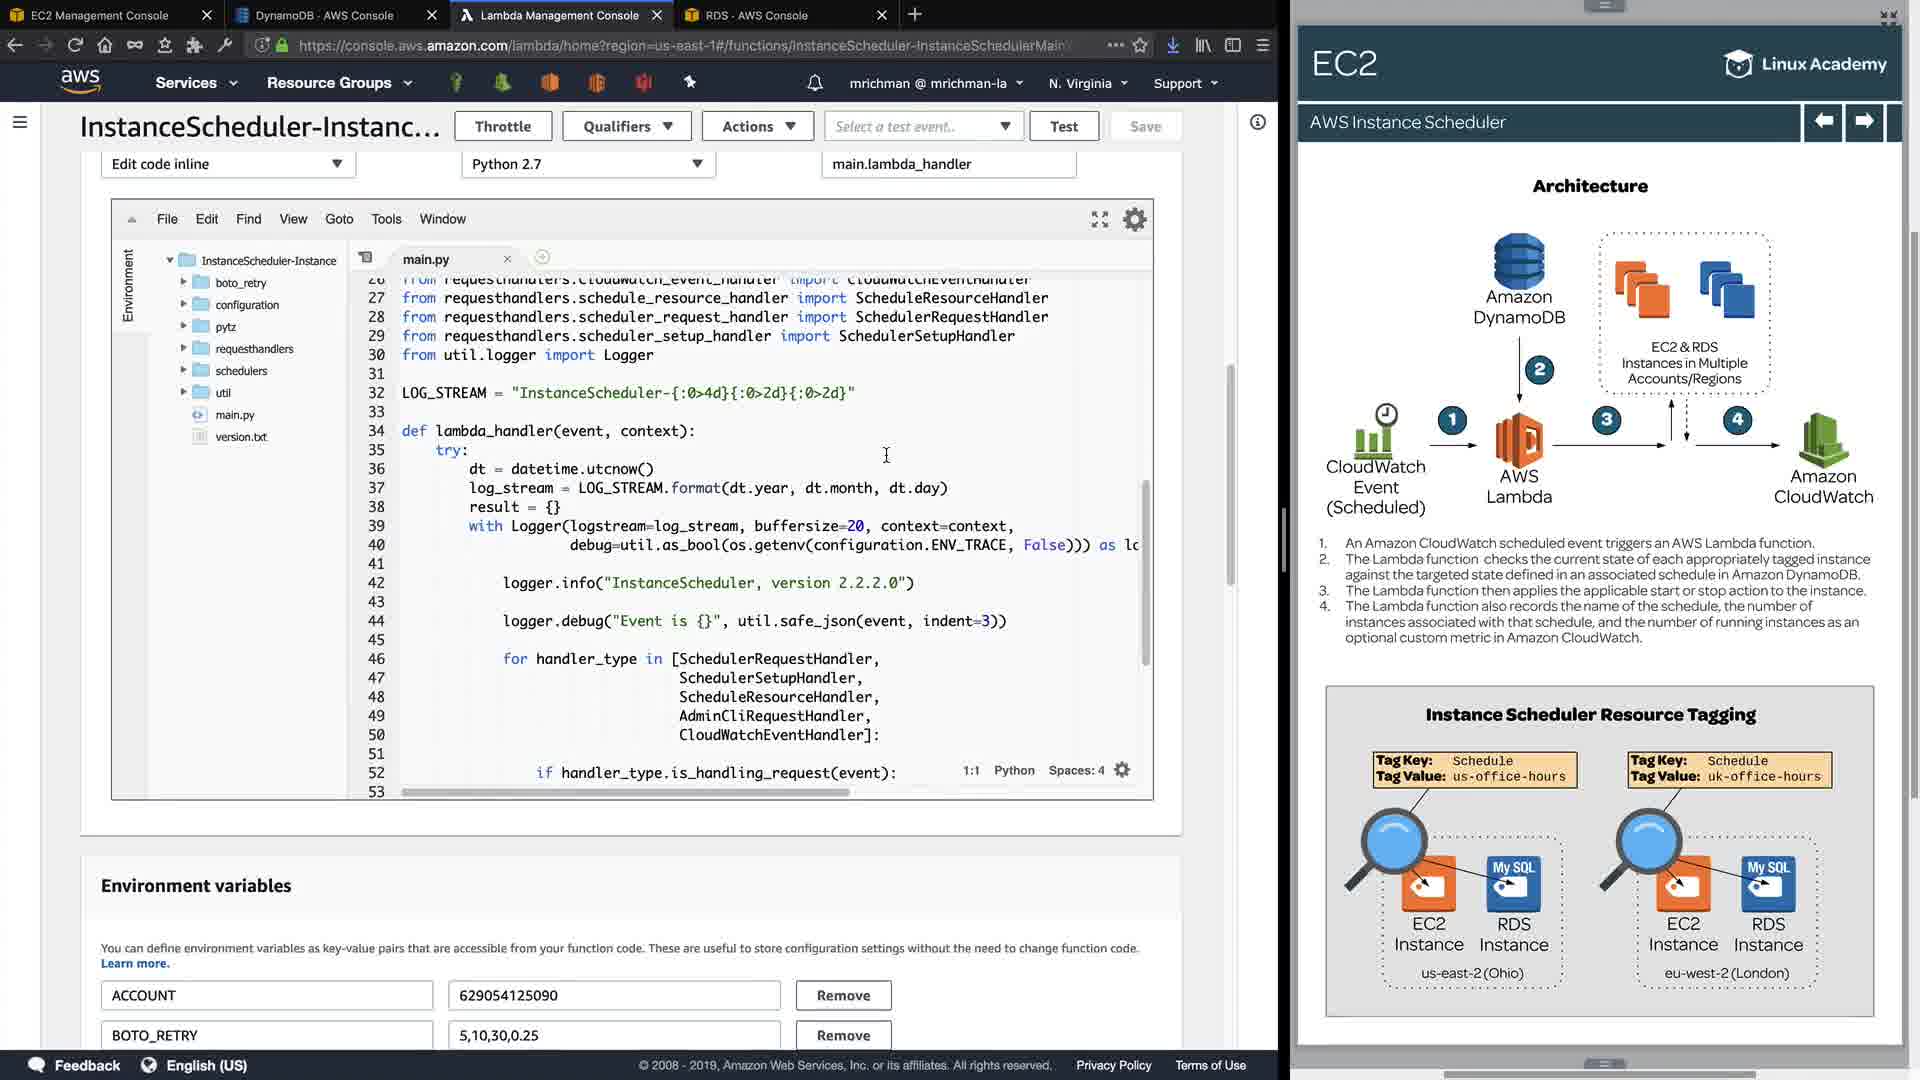
Task: Click the Throttle button
Action: tap(502, 126)
